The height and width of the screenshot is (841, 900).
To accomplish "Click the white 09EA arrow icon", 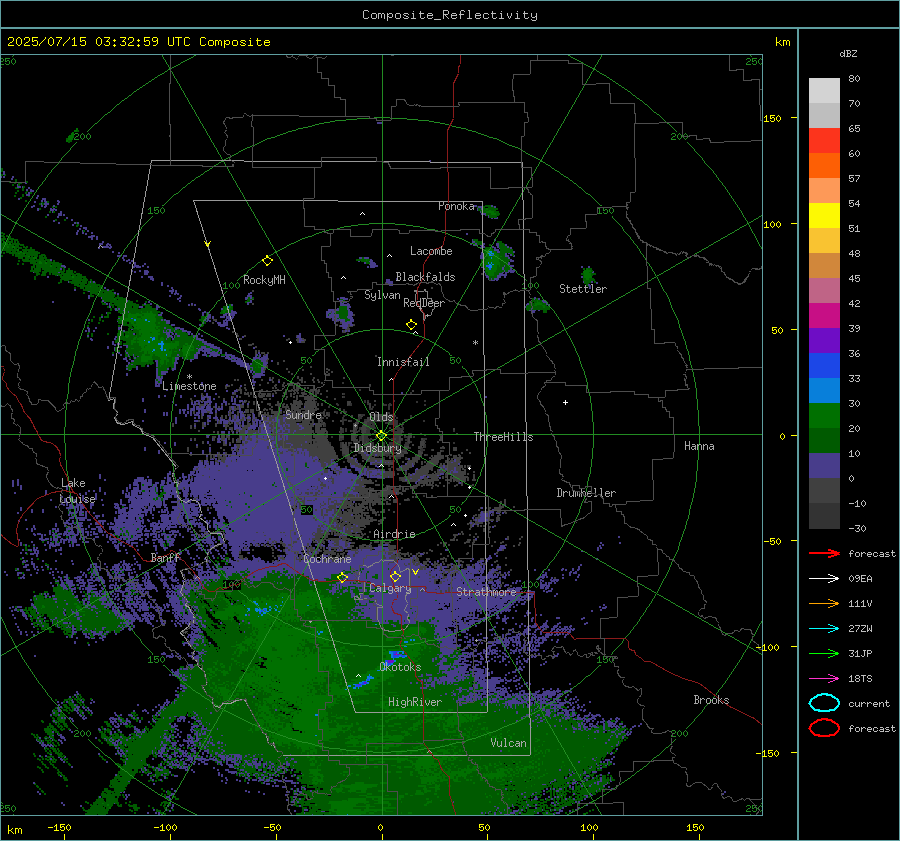I will (x=824, y=578).
